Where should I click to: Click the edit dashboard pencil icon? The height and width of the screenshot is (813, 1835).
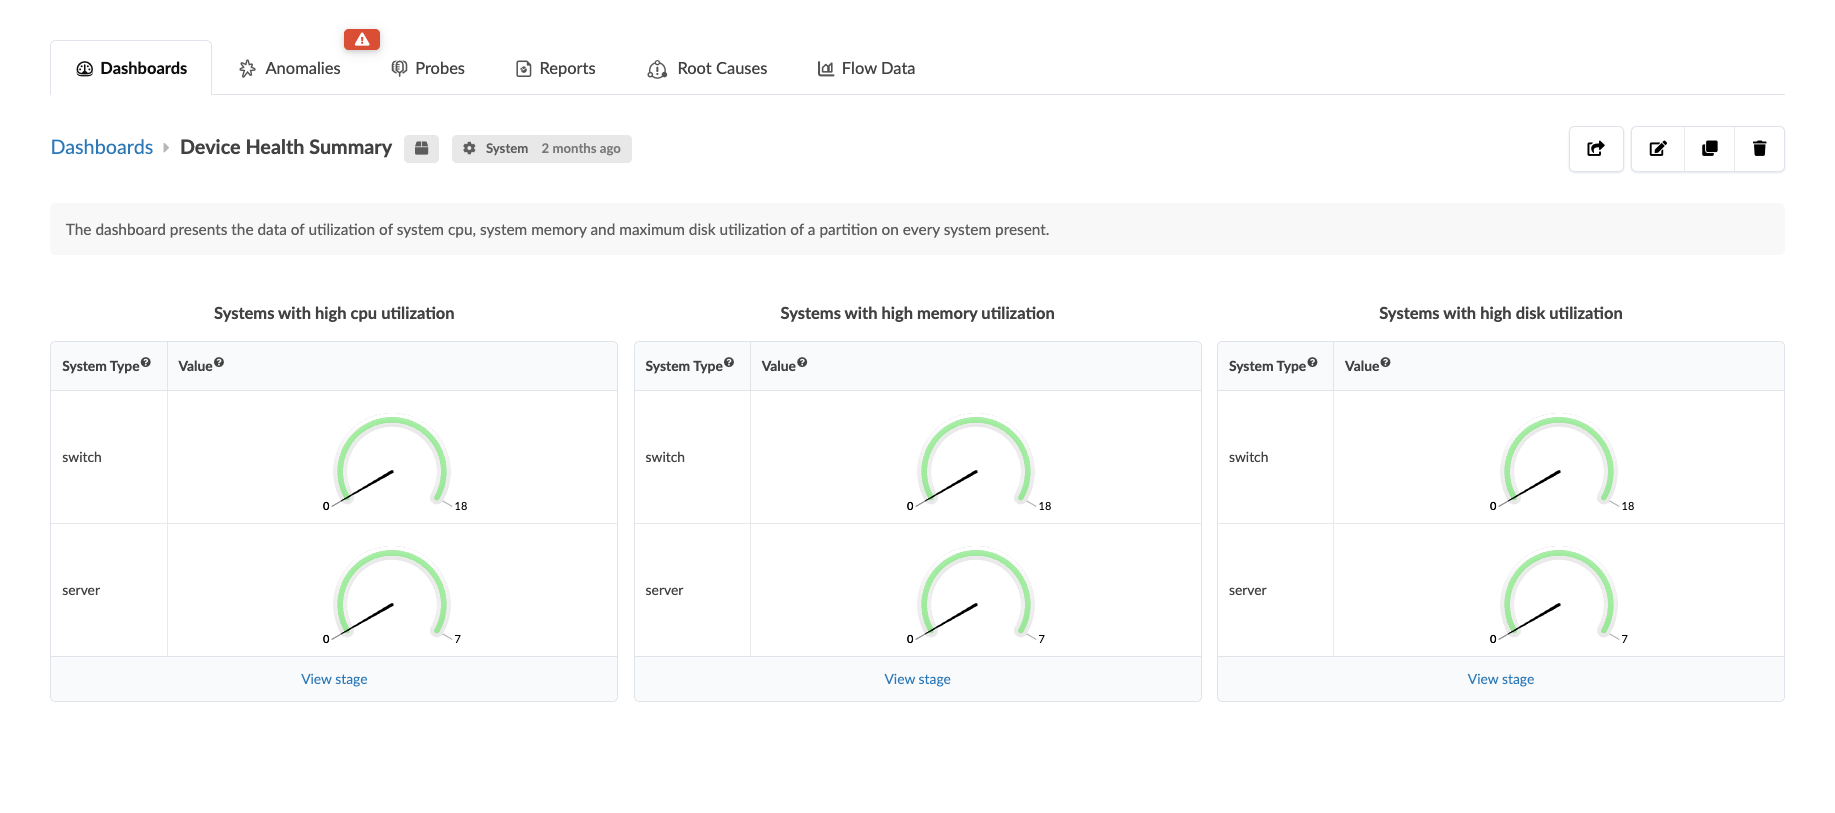[x=1658, y=149]
